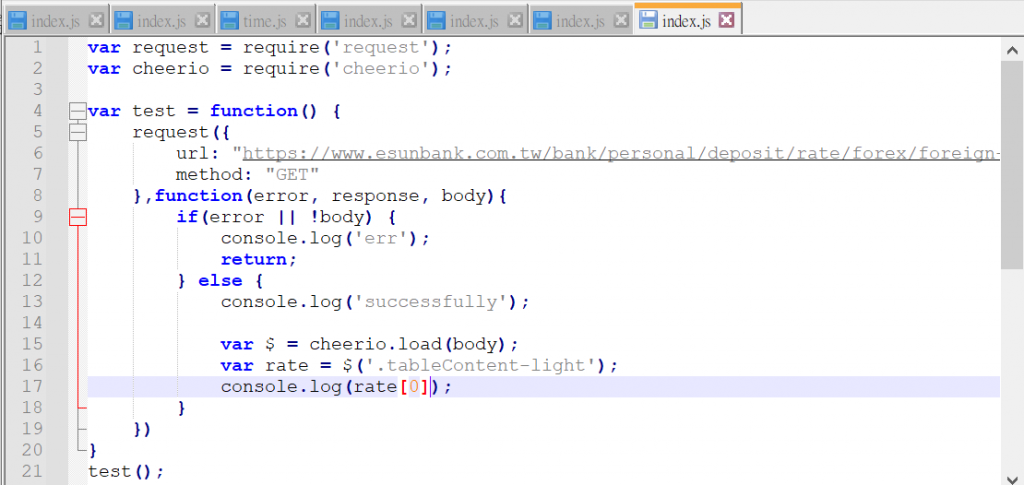Click the return keyword on line 11
This screenshot has width=1024, height=485.
tap(254, 260)
